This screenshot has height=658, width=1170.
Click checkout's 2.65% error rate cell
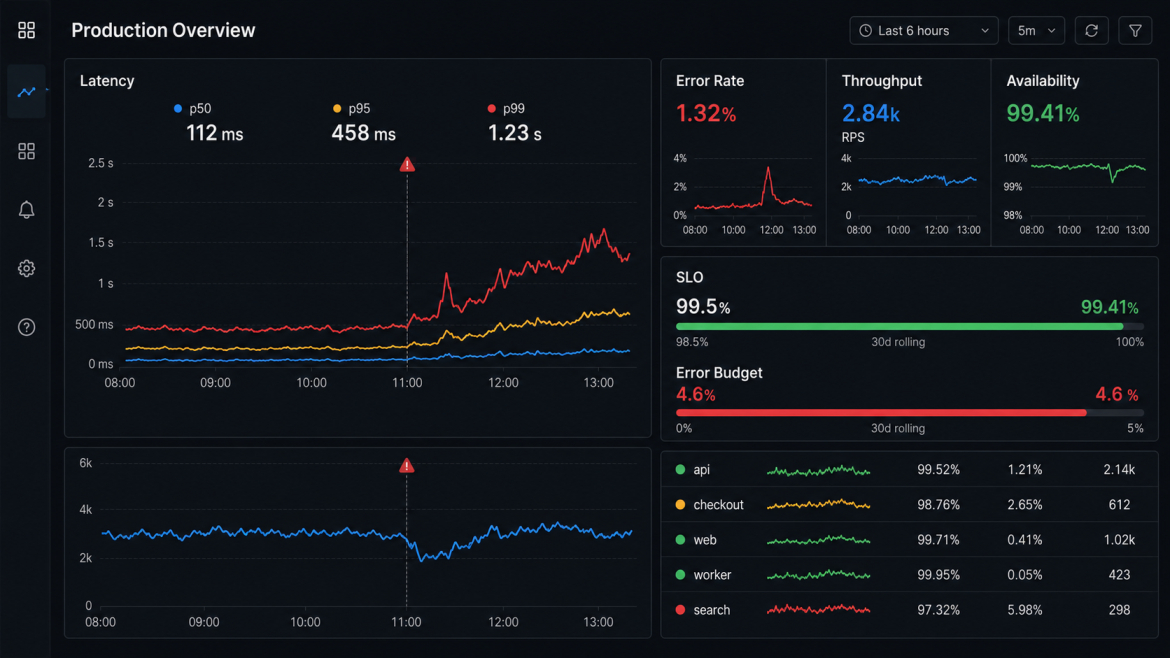1024,504
